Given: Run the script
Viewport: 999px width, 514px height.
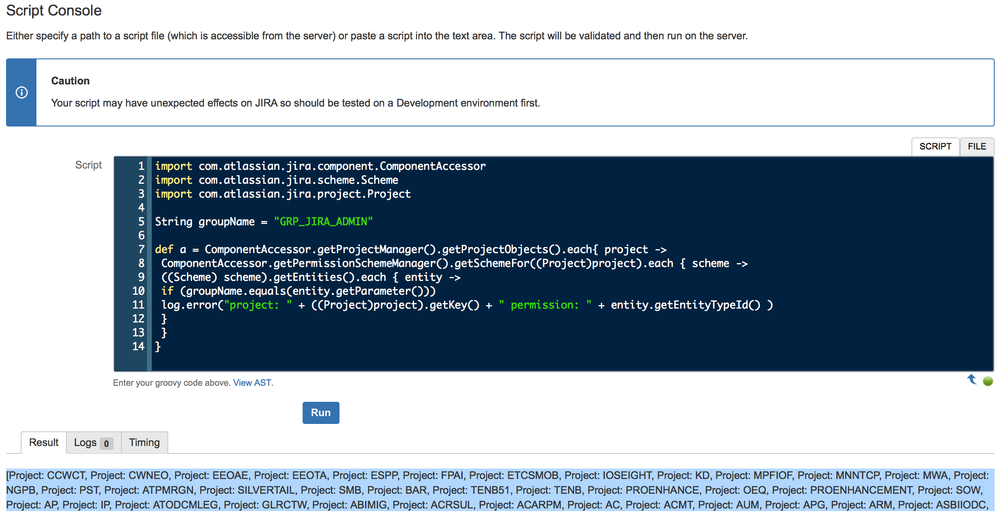Looking at the screenshot, I should [320, 413].
